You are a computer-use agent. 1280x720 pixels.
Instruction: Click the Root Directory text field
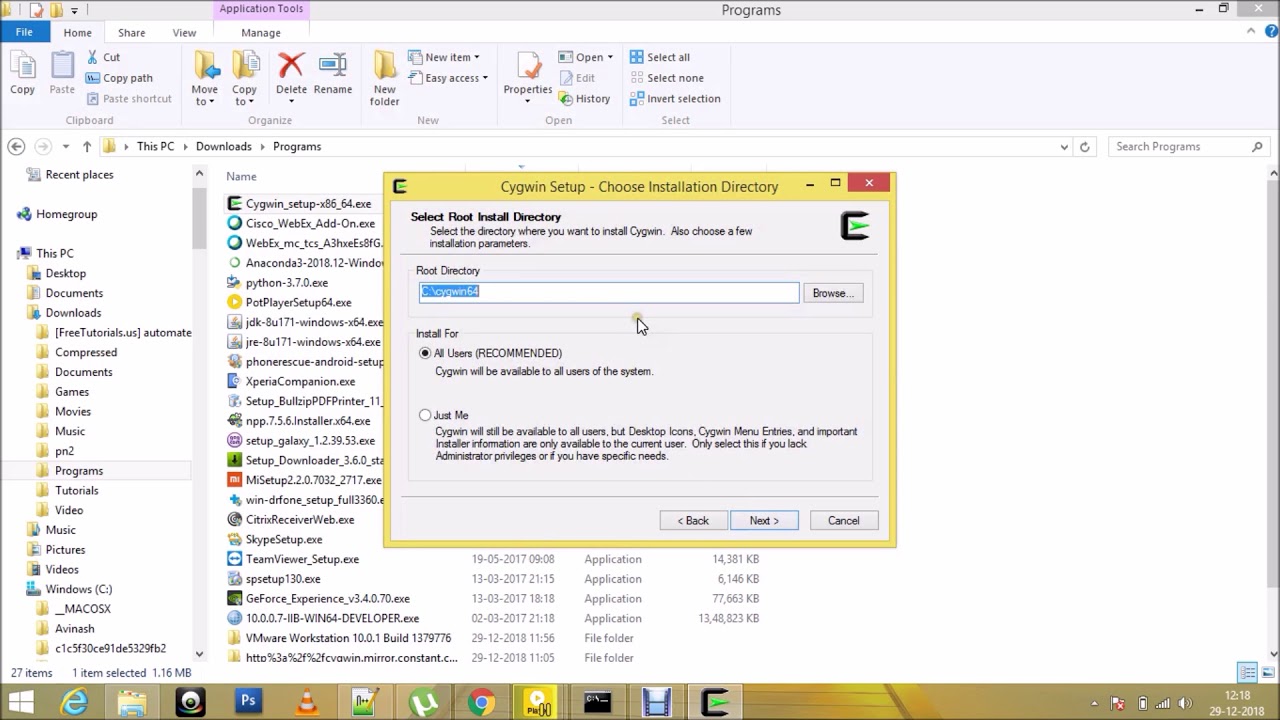click(x=609, y=292)
